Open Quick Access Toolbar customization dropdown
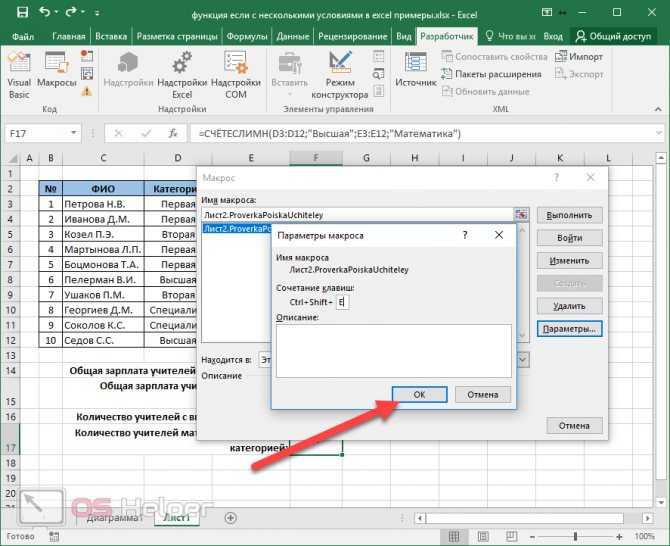 [97, 13]
